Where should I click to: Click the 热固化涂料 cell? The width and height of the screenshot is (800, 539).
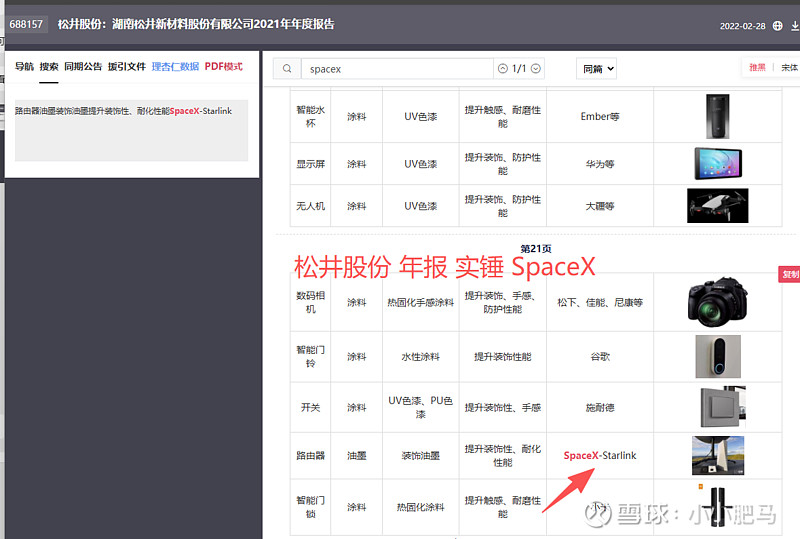coord(420,507)
